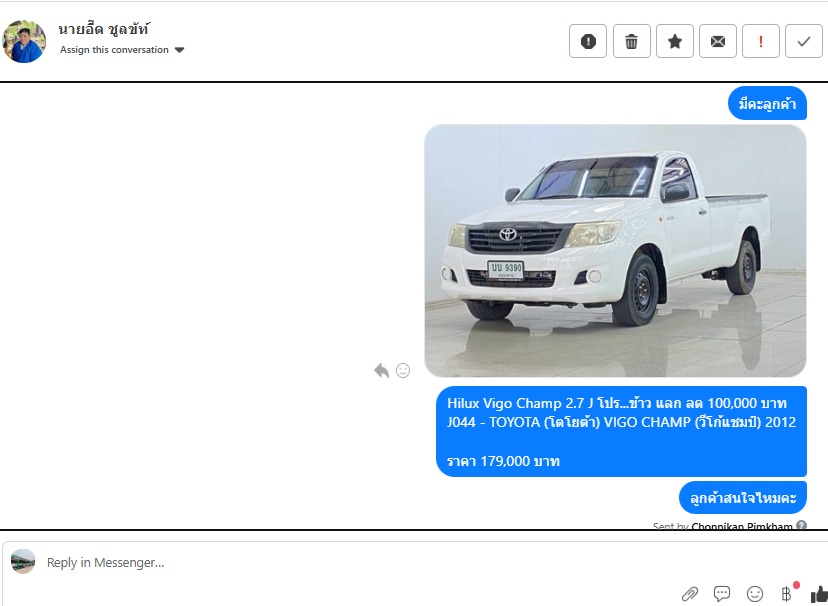Reply to truck photo with arrow icon
The width and height of the screenshot is (828, 606).
pos(381,371)
